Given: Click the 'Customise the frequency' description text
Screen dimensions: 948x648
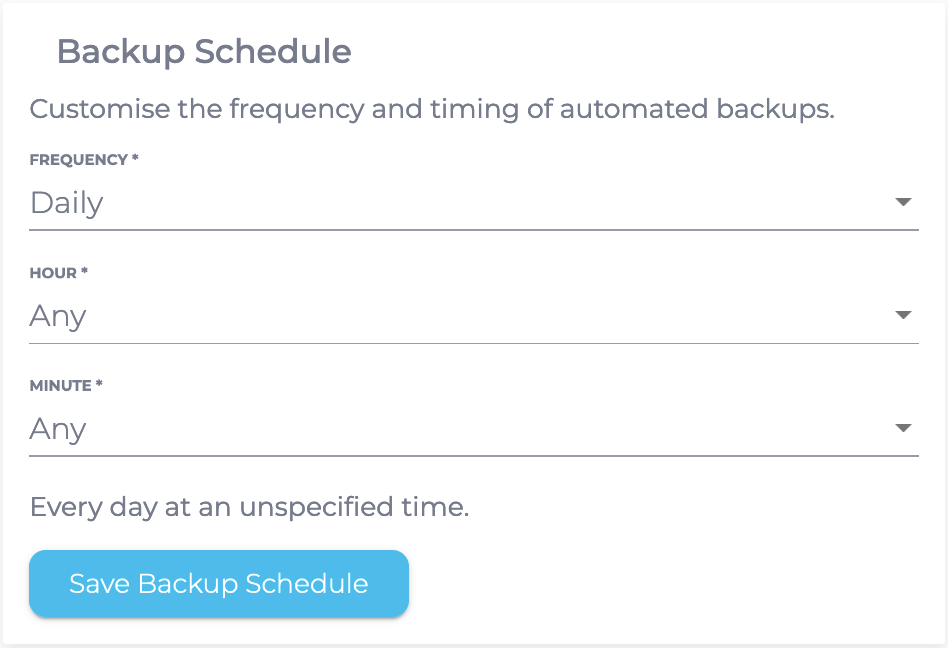Looking at the screenshot, I should tap(431, 109).
